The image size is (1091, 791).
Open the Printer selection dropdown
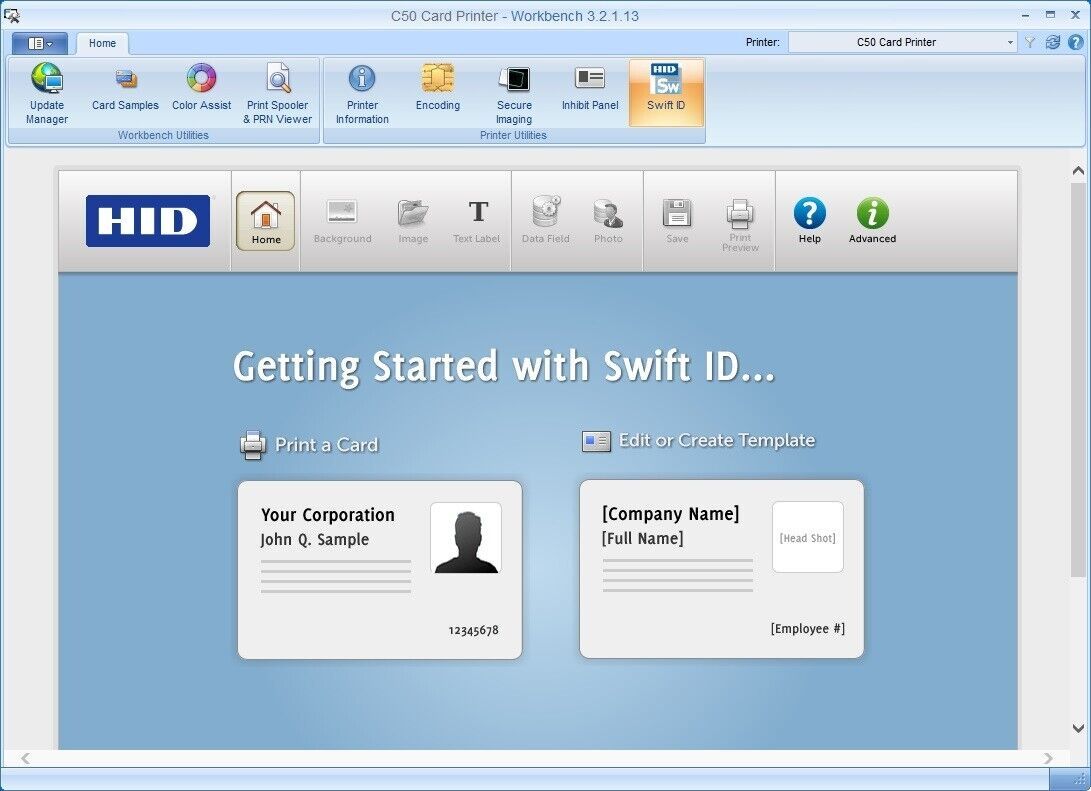pyautogui.click(x=903, y=42)
